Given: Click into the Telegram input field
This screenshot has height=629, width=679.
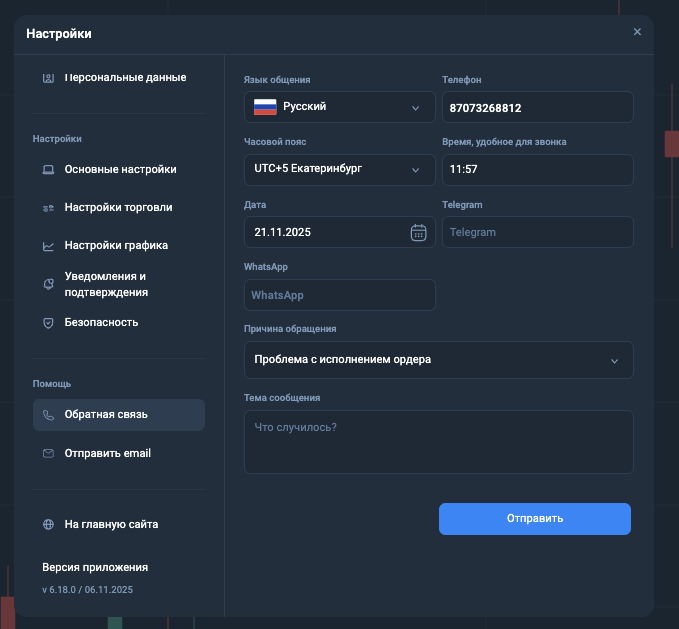Looking at the screenshot, I should (537, 232).
